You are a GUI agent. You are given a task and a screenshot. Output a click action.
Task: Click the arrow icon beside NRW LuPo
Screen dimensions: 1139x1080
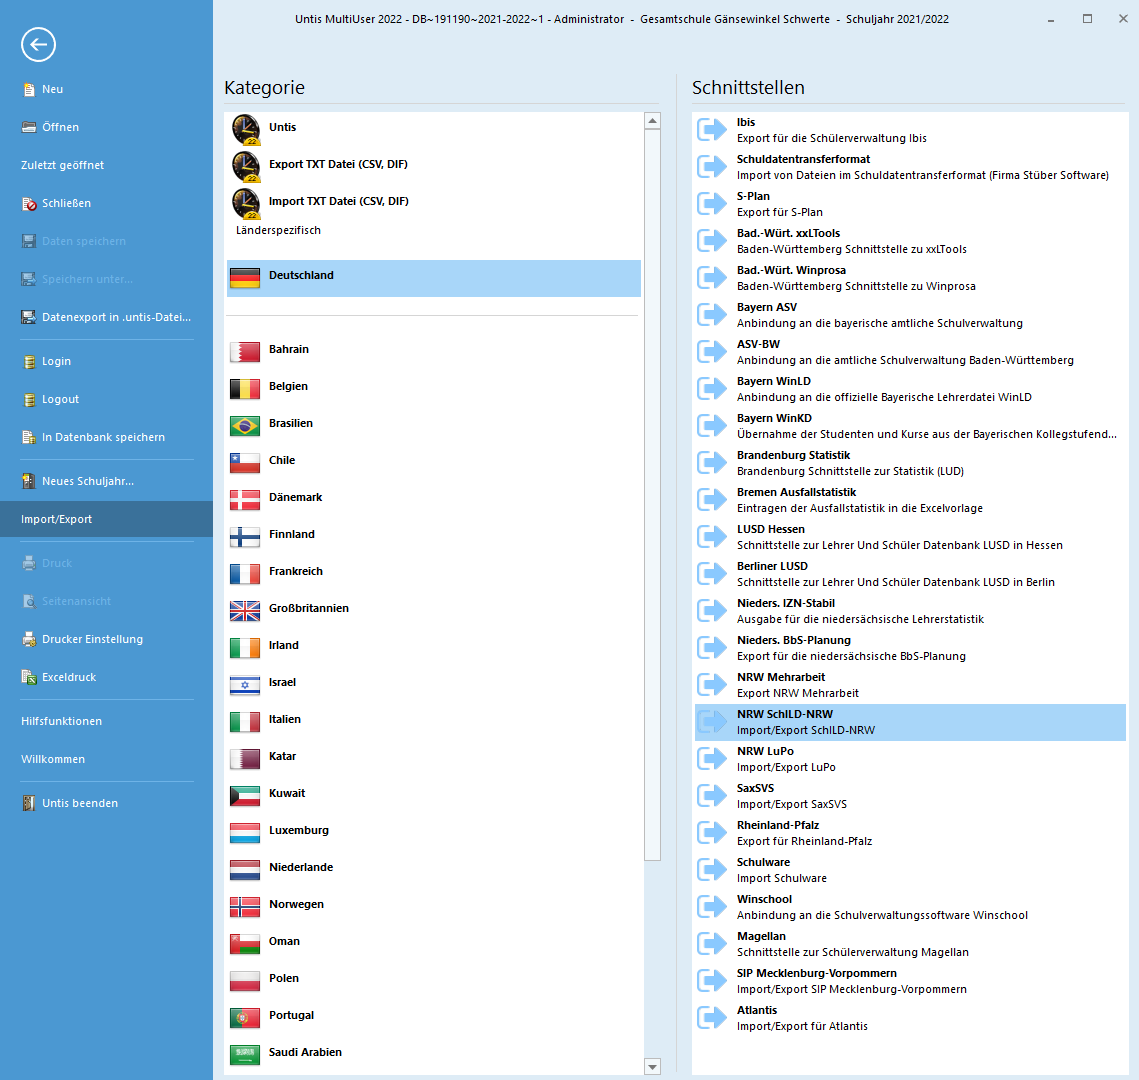coord(712,759)
